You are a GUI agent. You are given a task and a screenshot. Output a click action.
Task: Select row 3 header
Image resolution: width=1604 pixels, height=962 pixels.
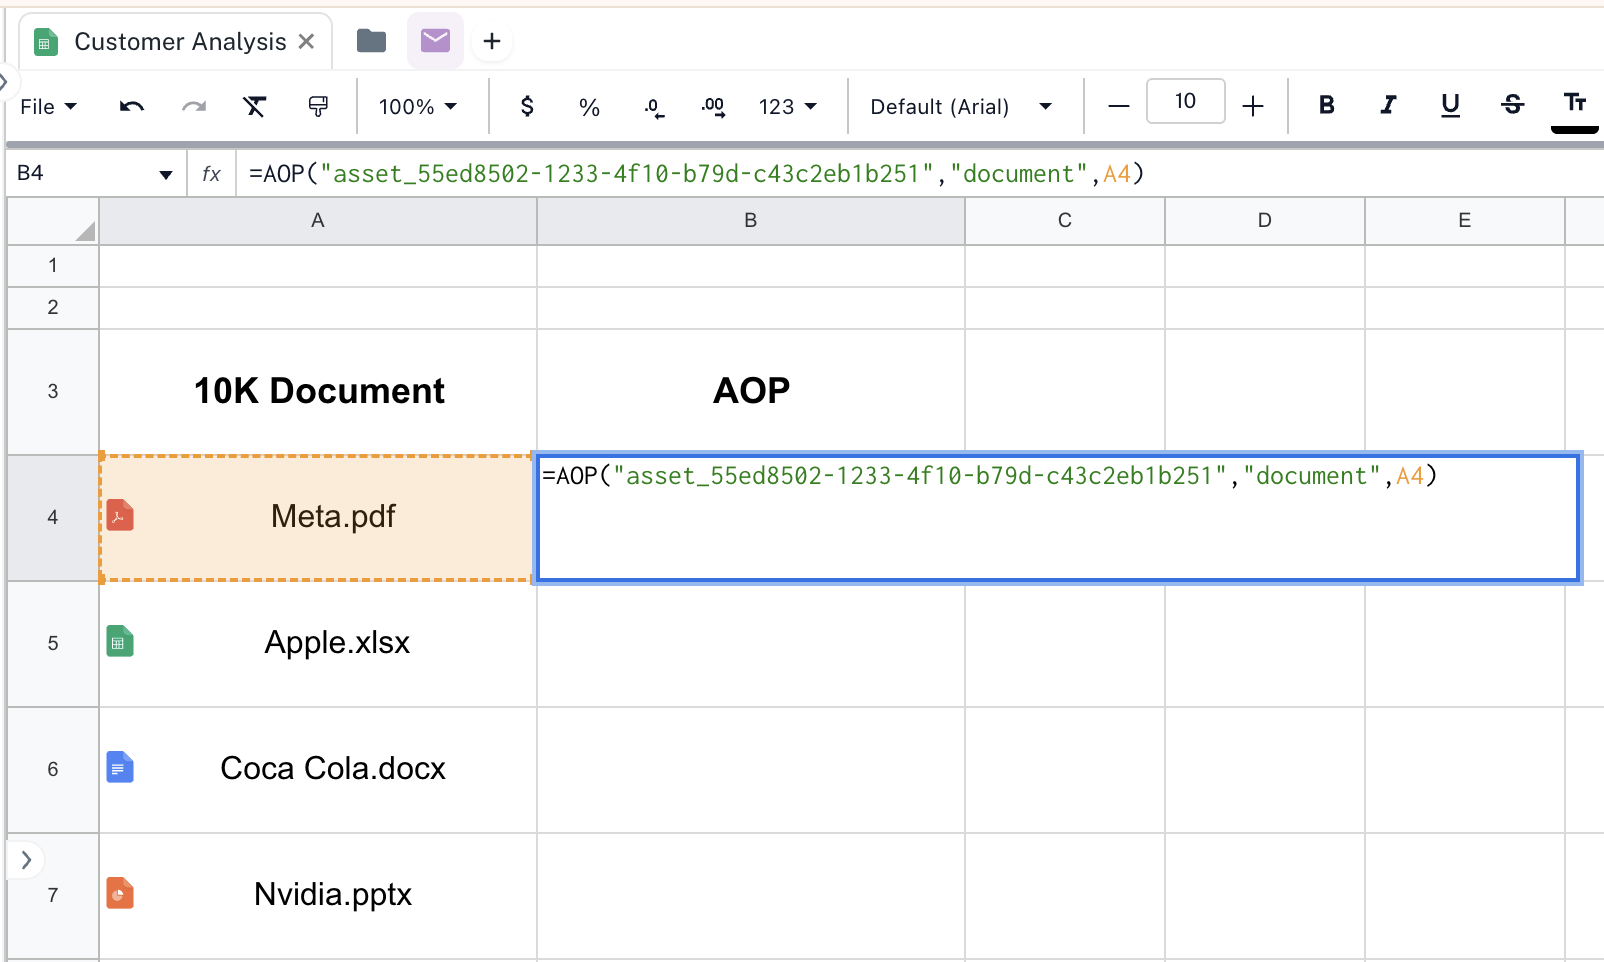tap(53, 392)
